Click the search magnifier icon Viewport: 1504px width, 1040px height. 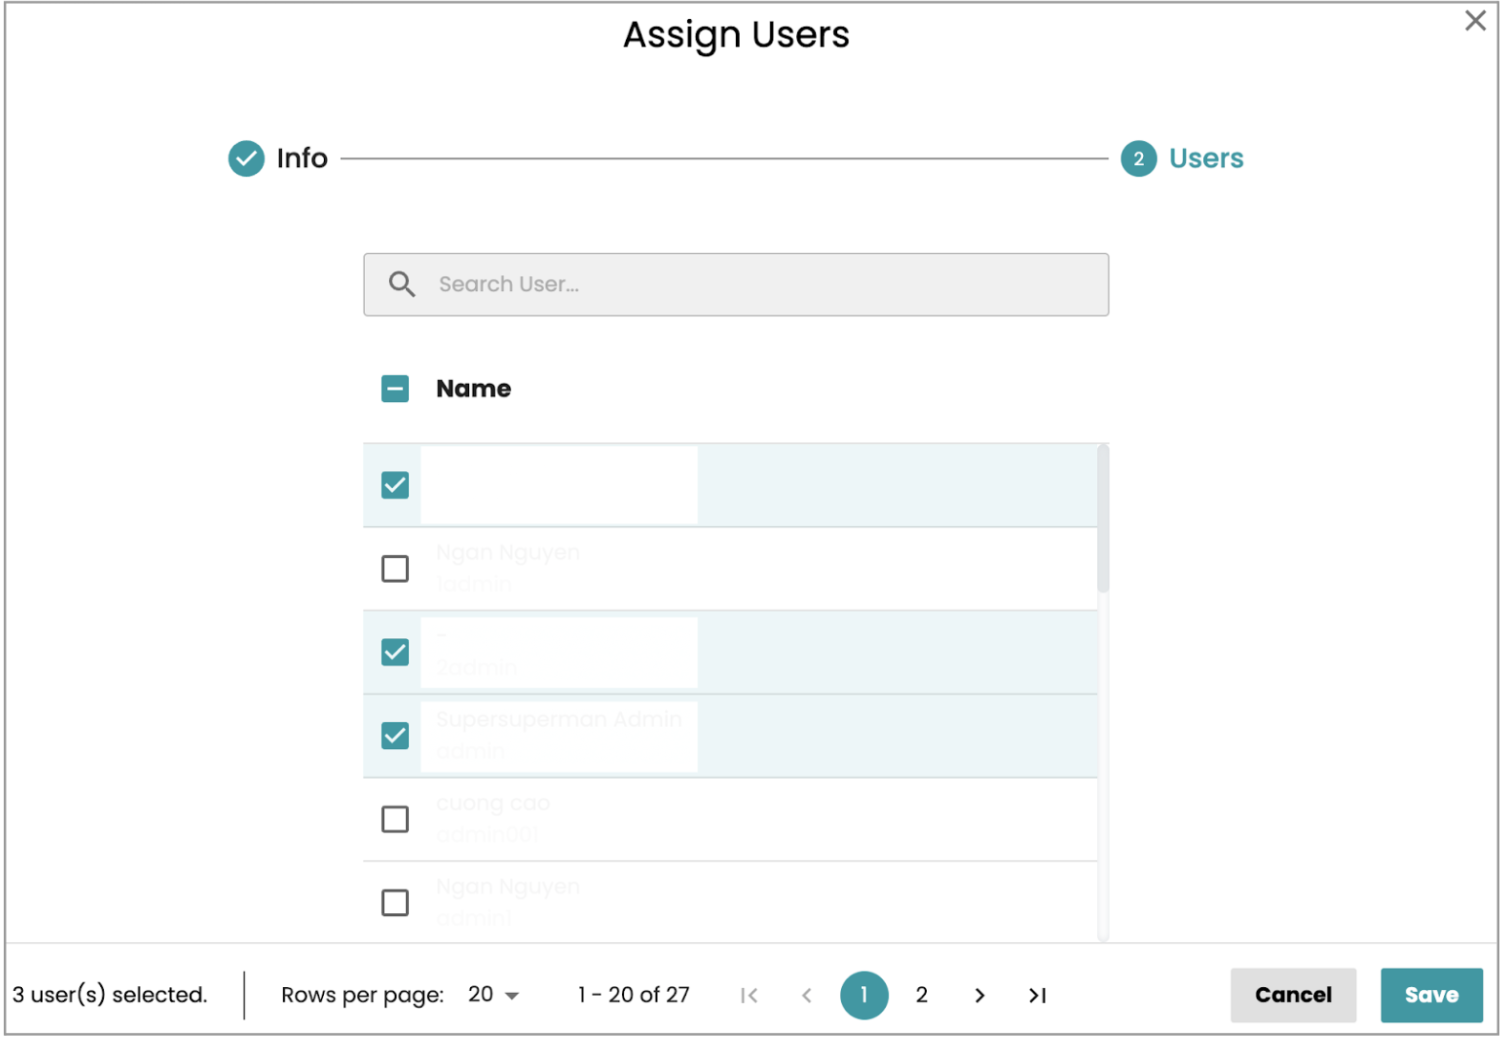pos(402,285)
